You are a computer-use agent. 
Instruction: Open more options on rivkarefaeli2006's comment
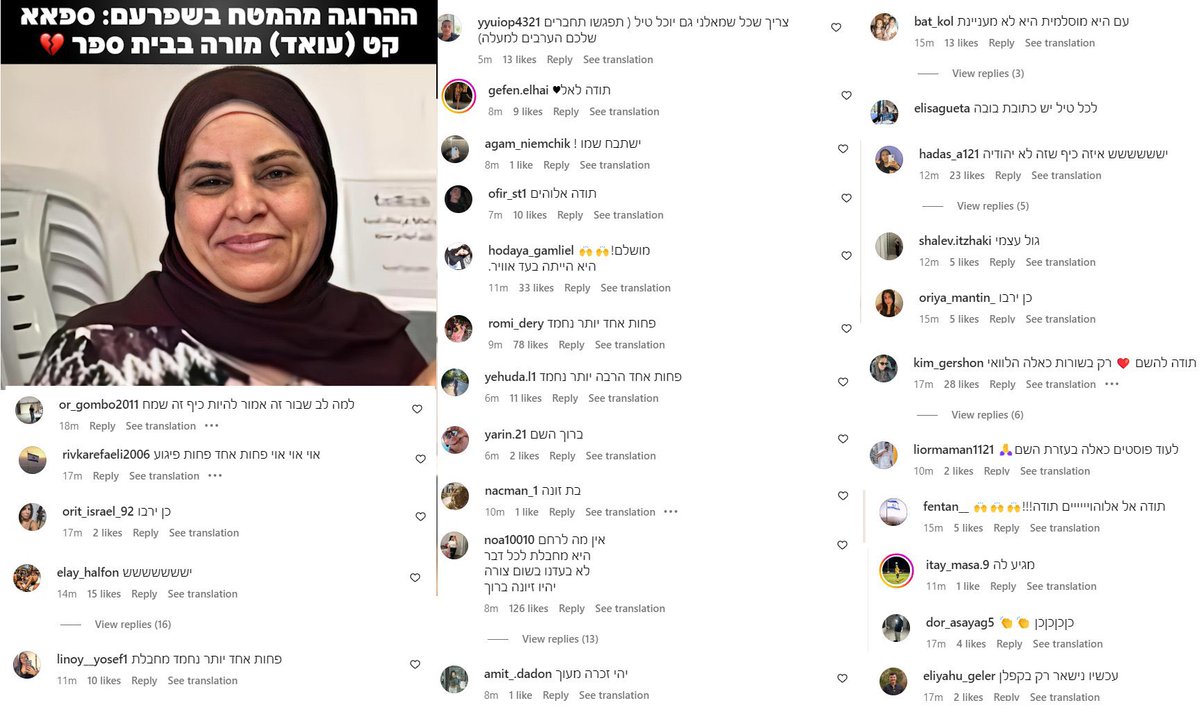point(215,476)
